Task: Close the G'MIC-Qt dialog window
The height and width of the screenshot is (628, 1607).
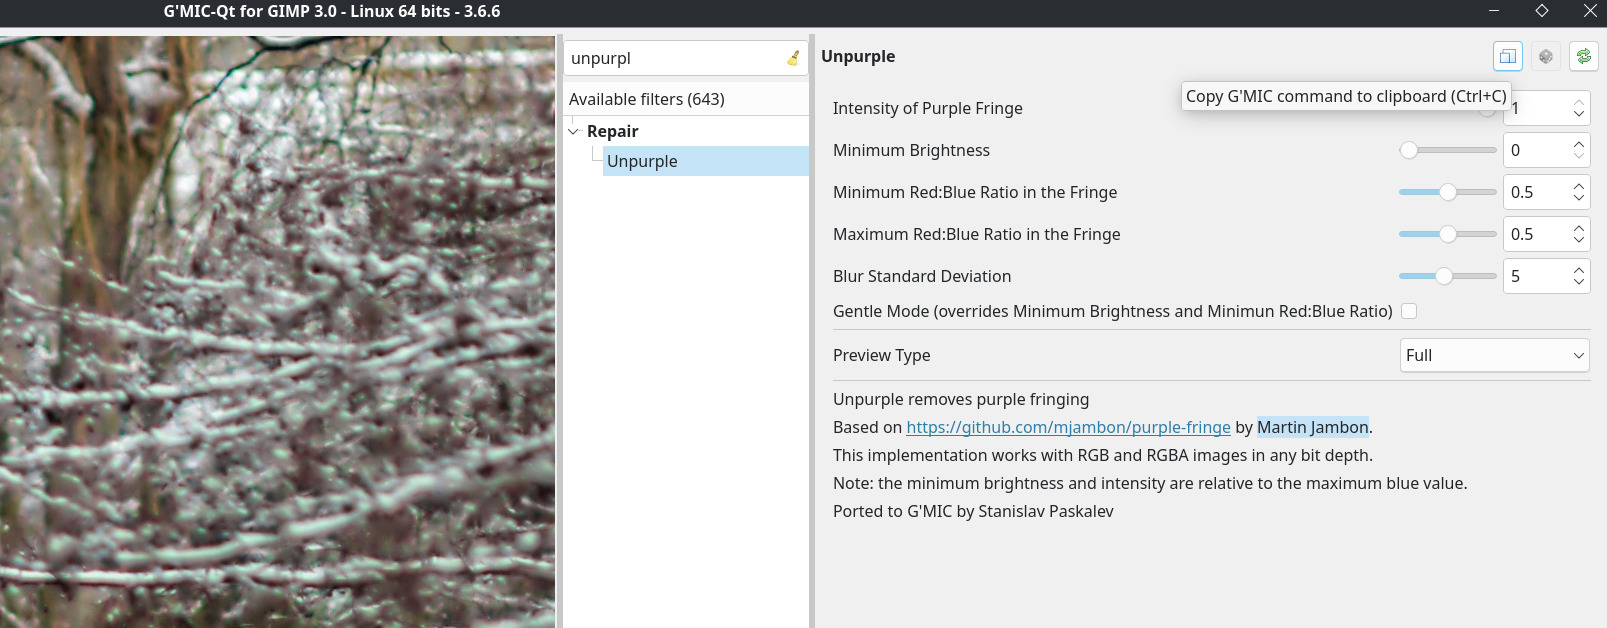Action: point(1590,11)
